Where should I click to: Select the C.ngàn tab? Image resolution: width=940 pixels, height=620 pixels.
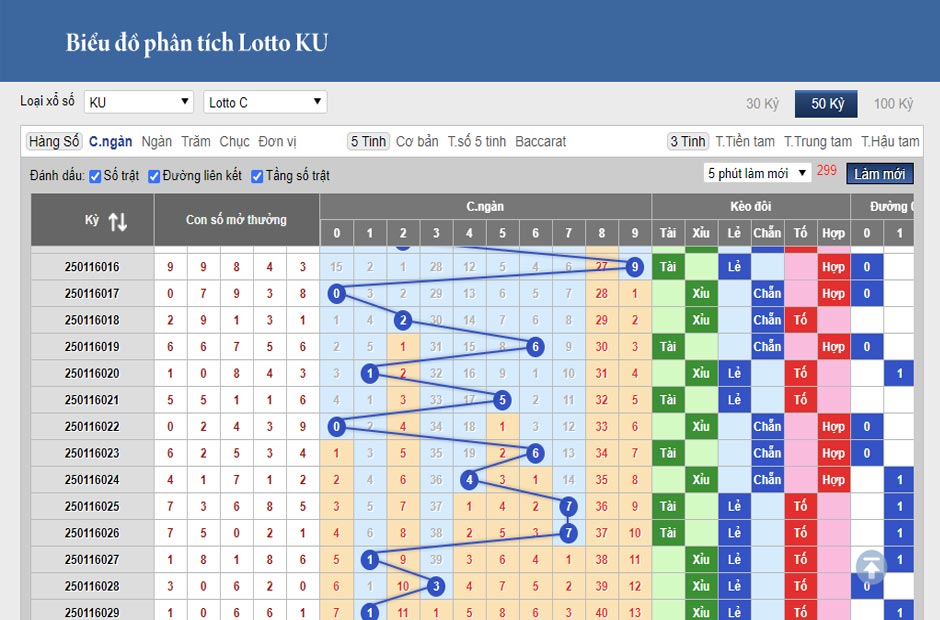coord(110,142)
